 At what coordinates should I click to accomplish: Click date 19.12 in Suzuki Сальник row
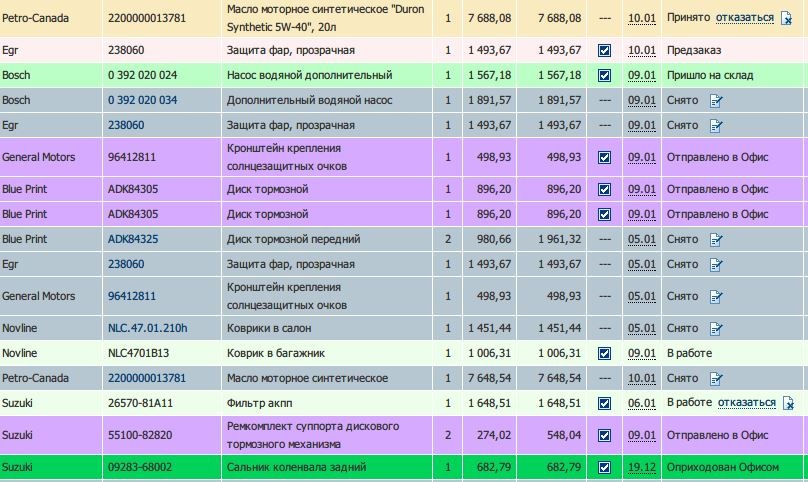(x=642, y=467)
